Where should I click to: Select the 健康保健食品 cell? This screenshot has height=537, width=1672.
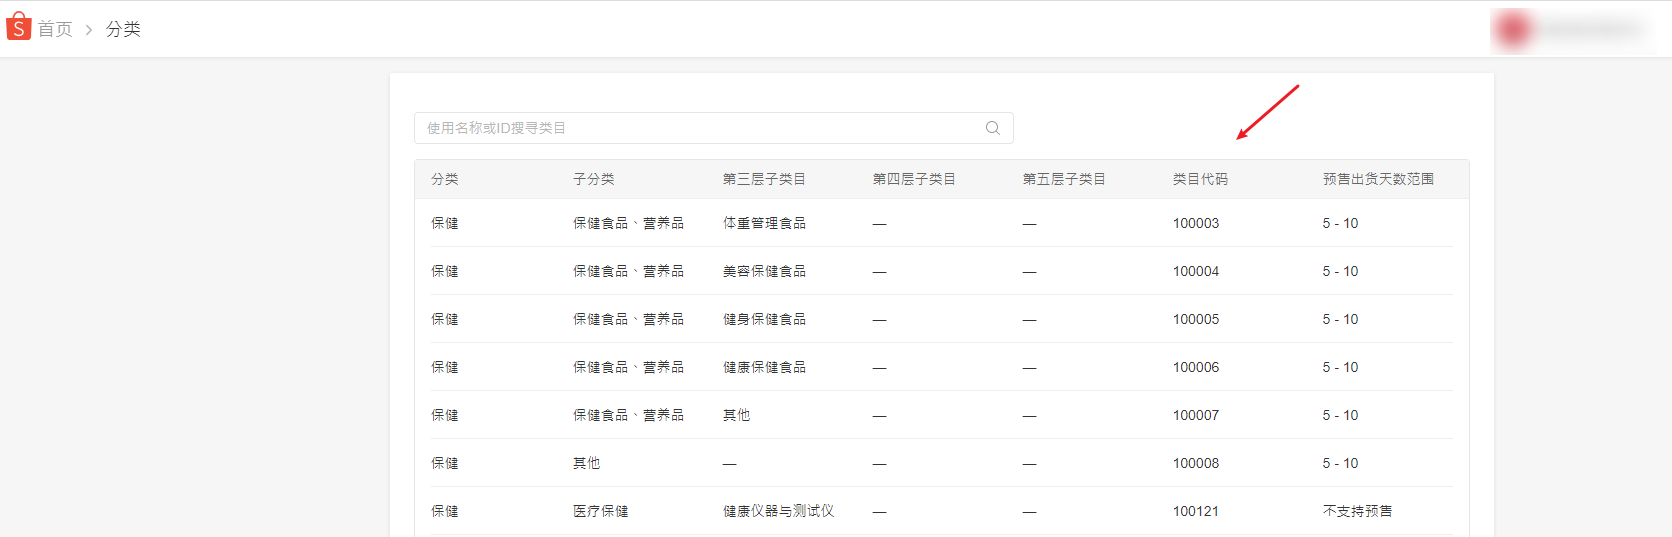tap(764, 367)
